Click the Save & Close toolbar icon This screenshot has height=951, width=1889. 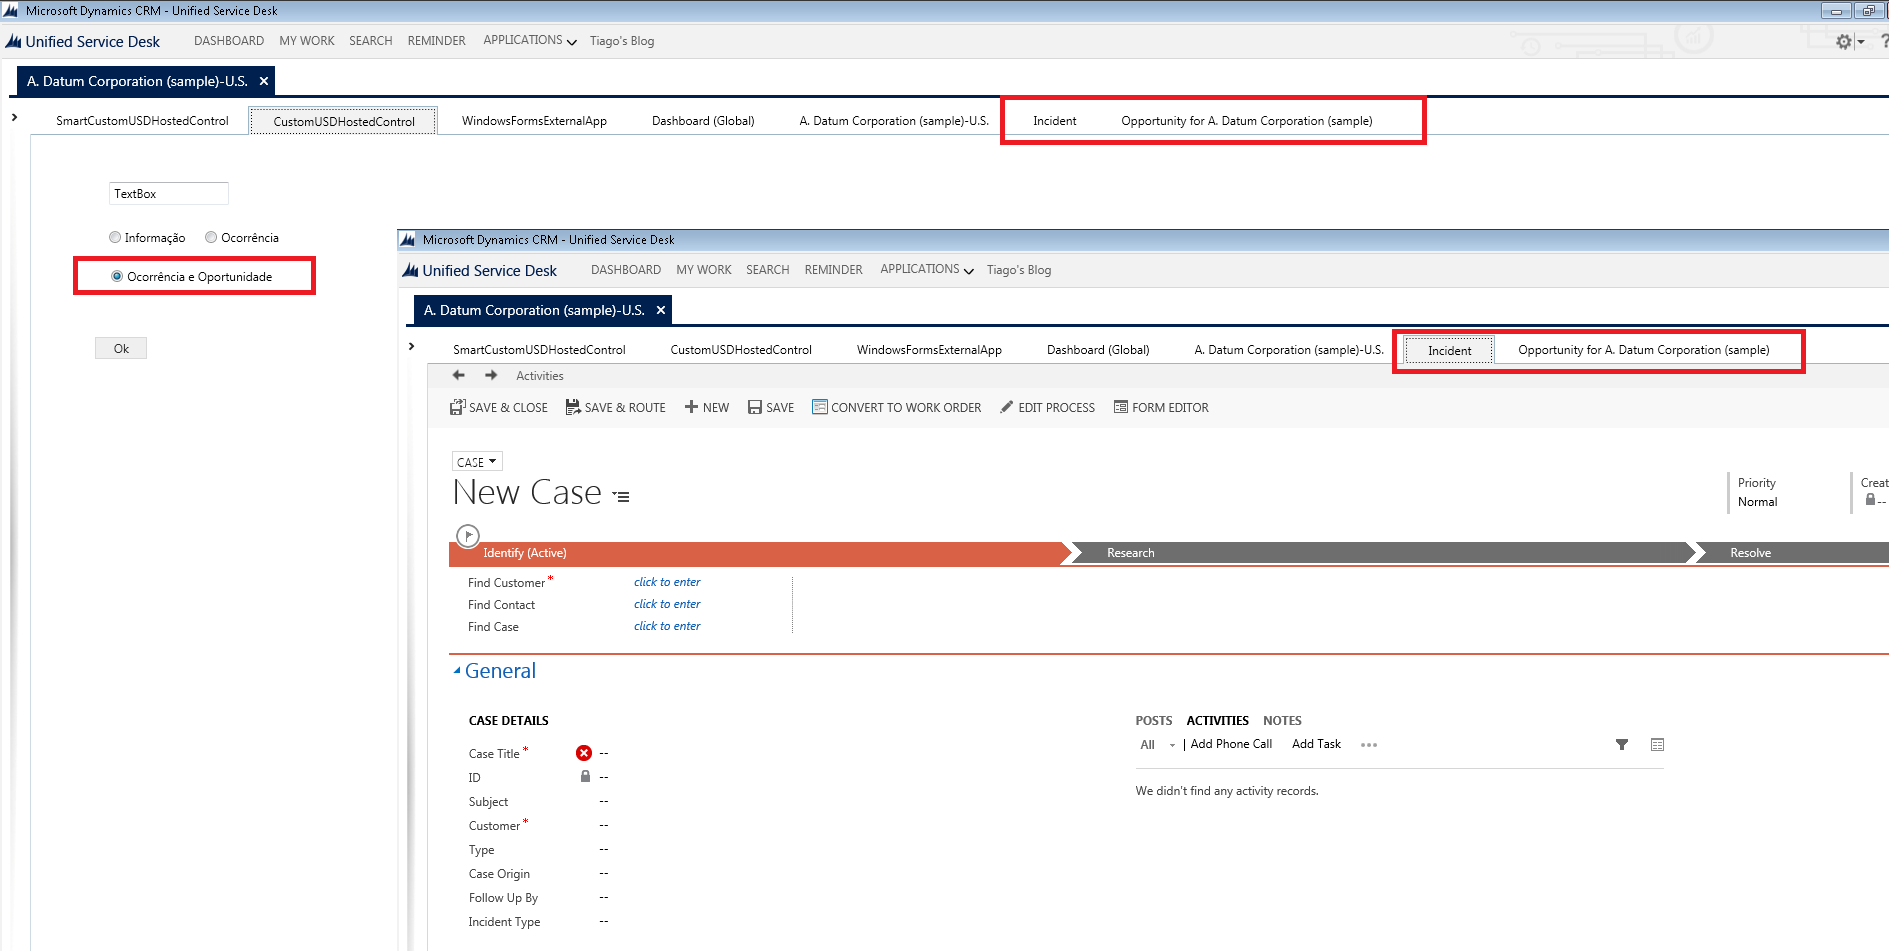coord(457,407)
